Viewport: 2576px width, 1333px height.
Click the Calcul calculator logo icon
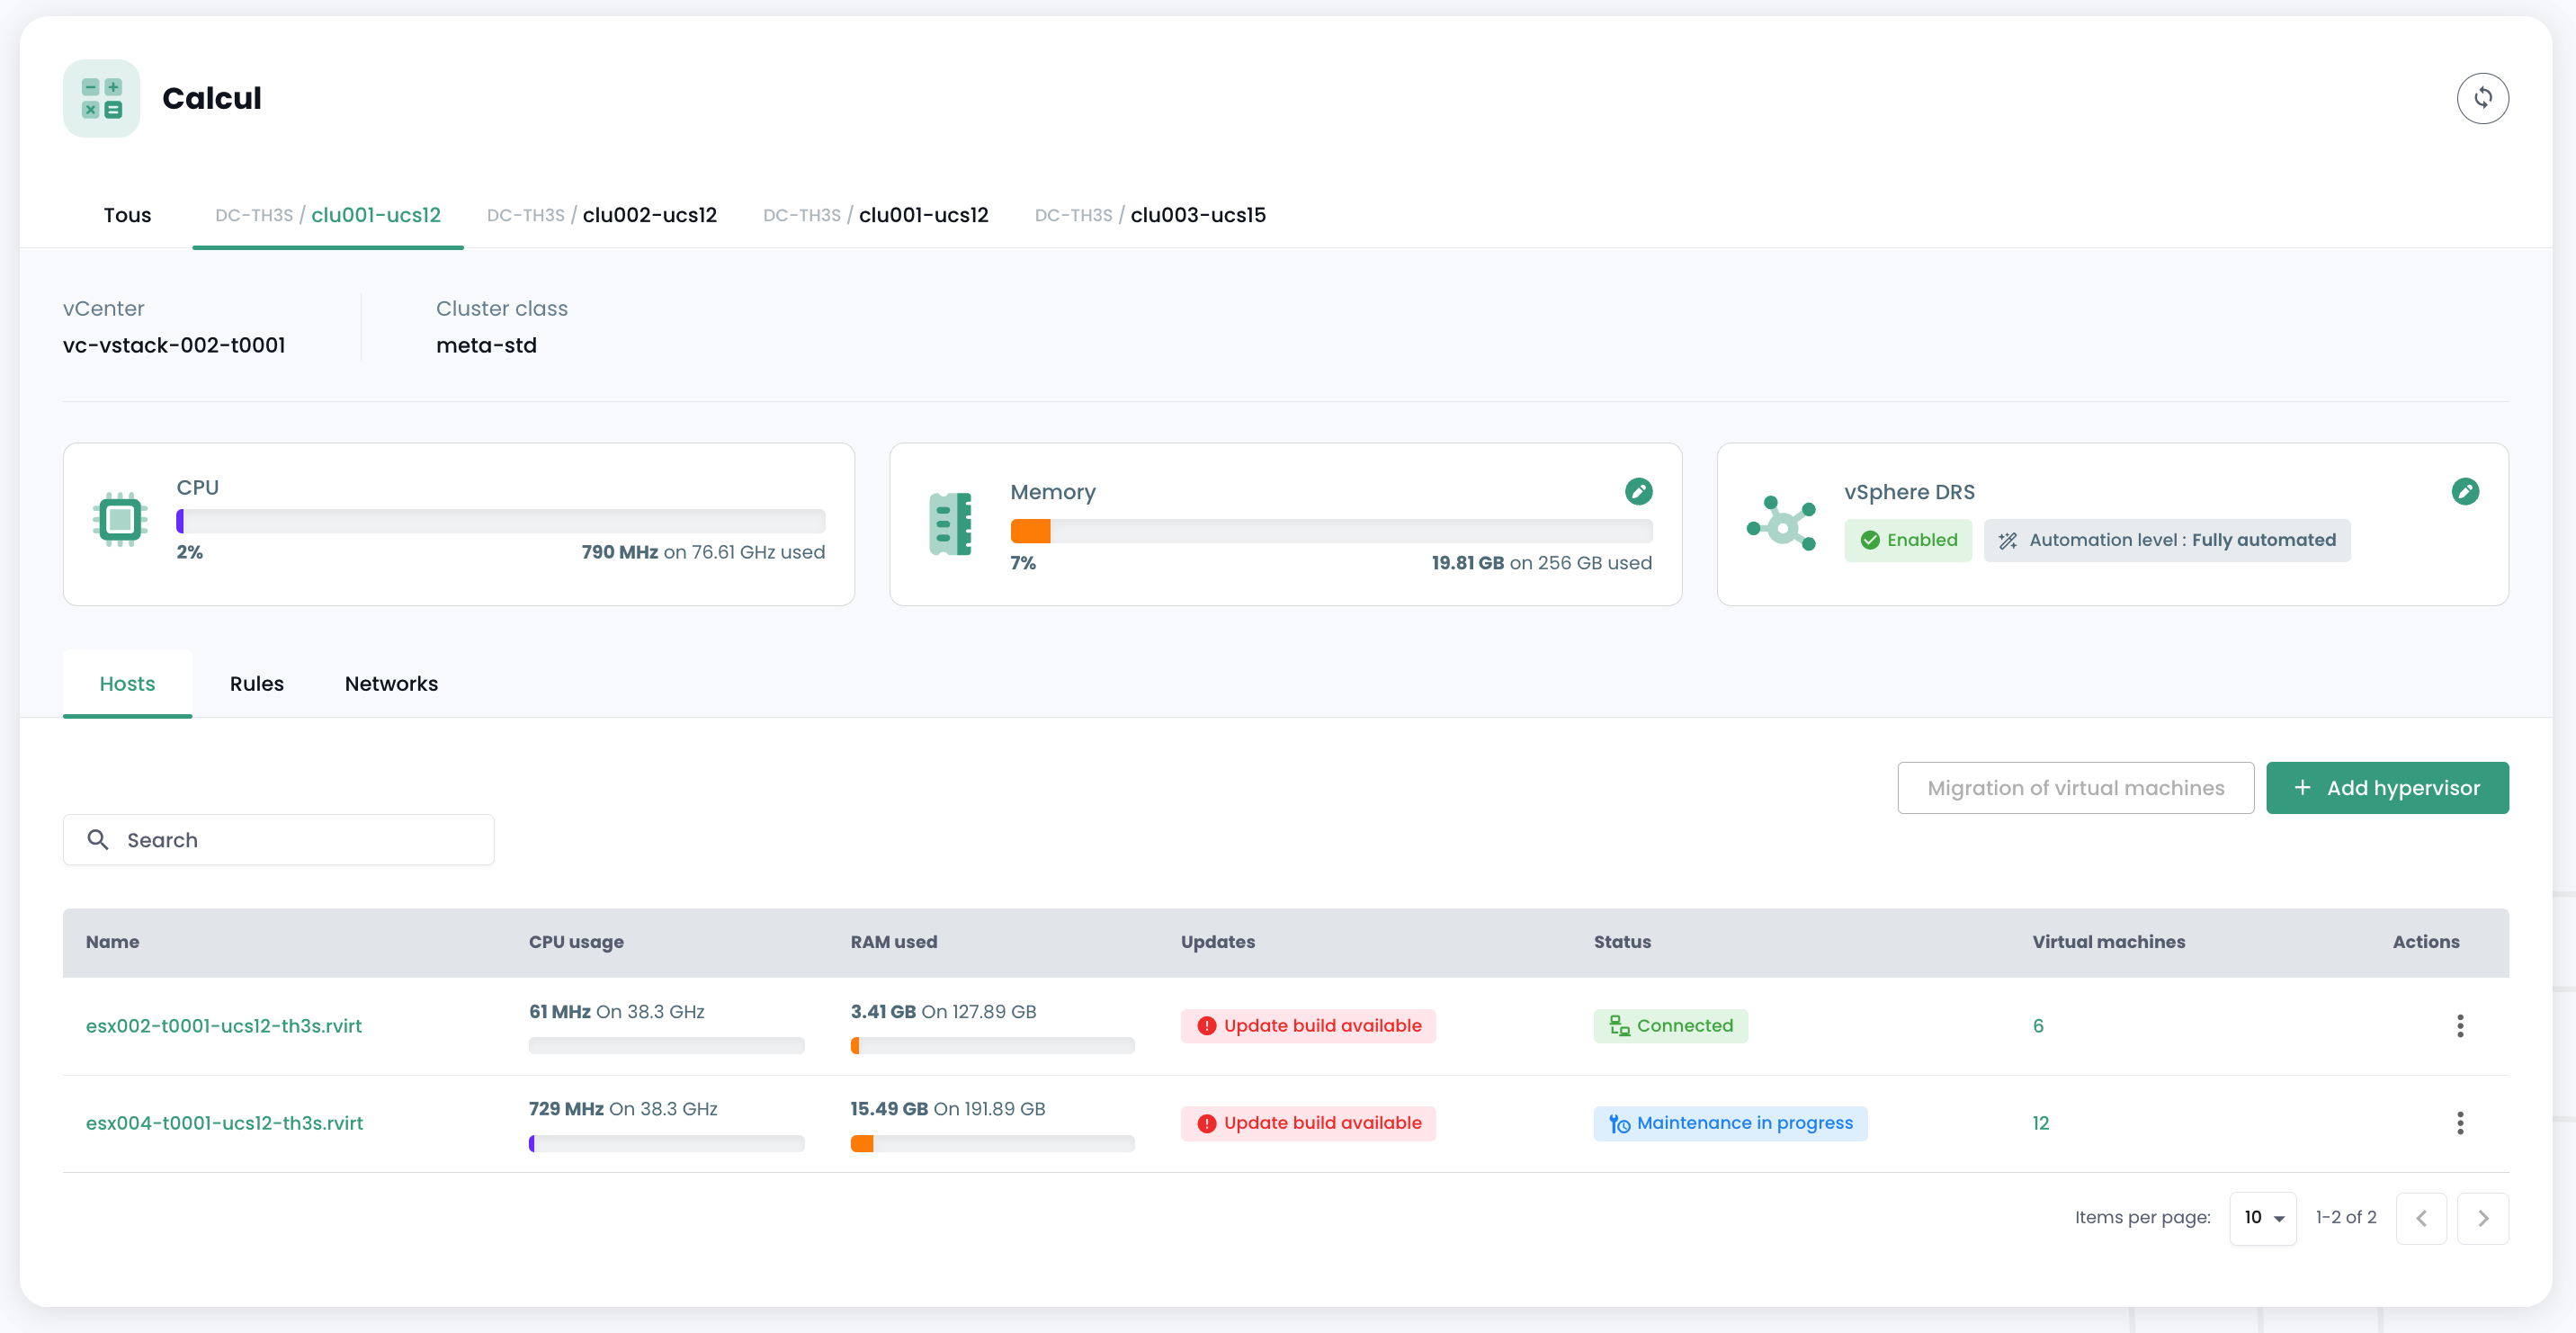click(101, 98)
